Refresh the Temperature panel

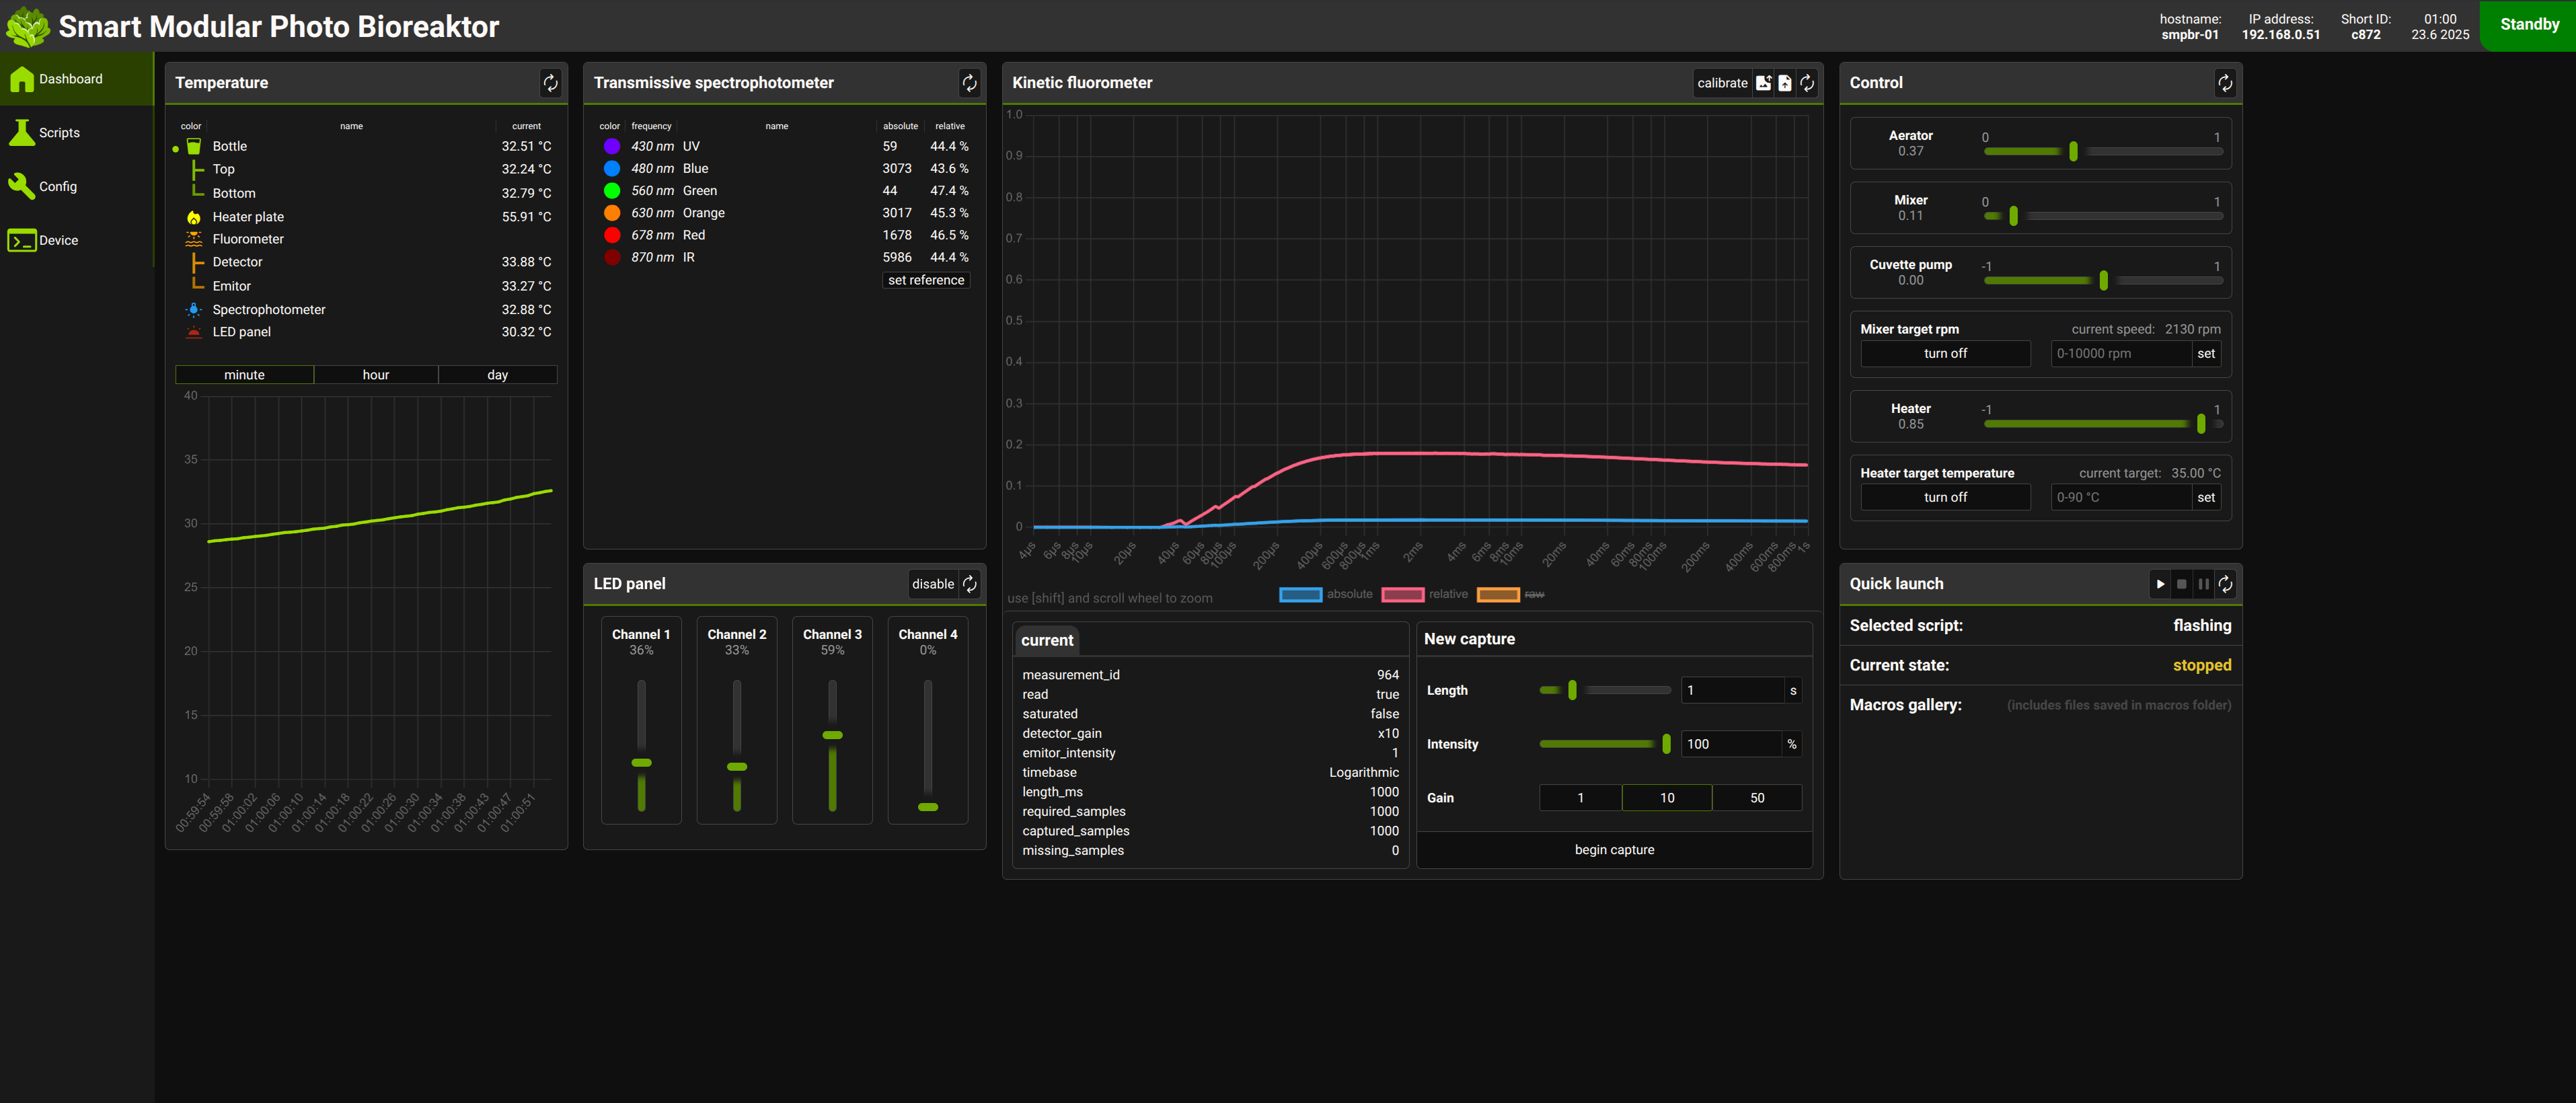coord(550,83)
